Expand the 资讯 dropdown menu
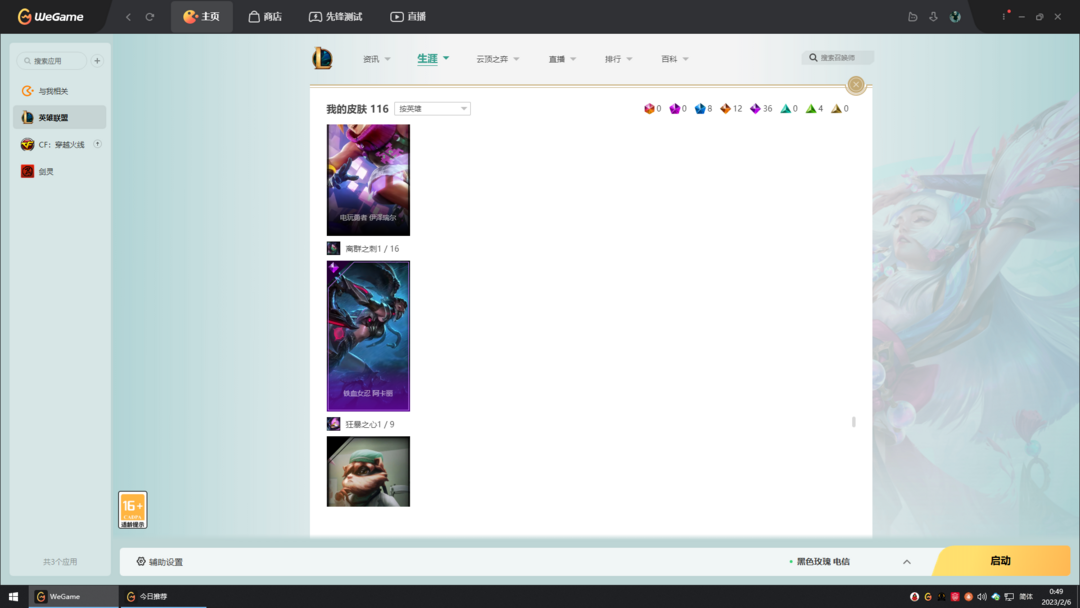1080x608 pixels. pyautogui.click(x=376, y=59)
